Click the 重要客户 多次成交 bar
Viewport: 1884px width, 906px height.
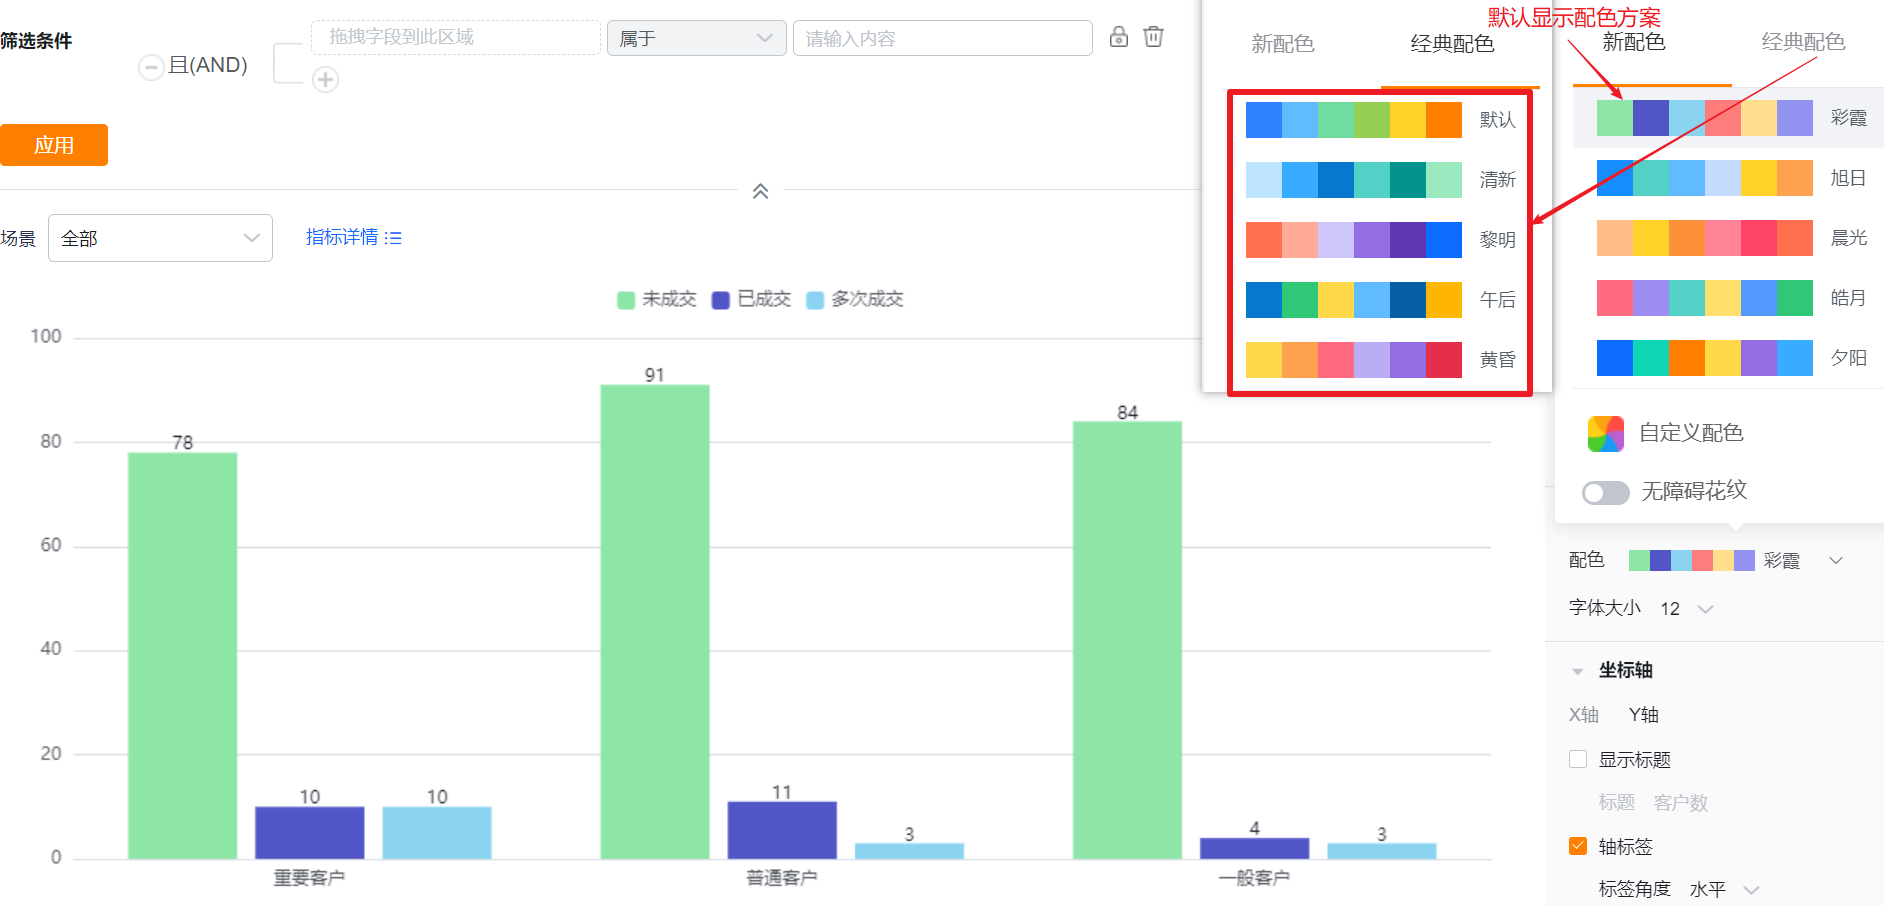[x=437, y=833]
